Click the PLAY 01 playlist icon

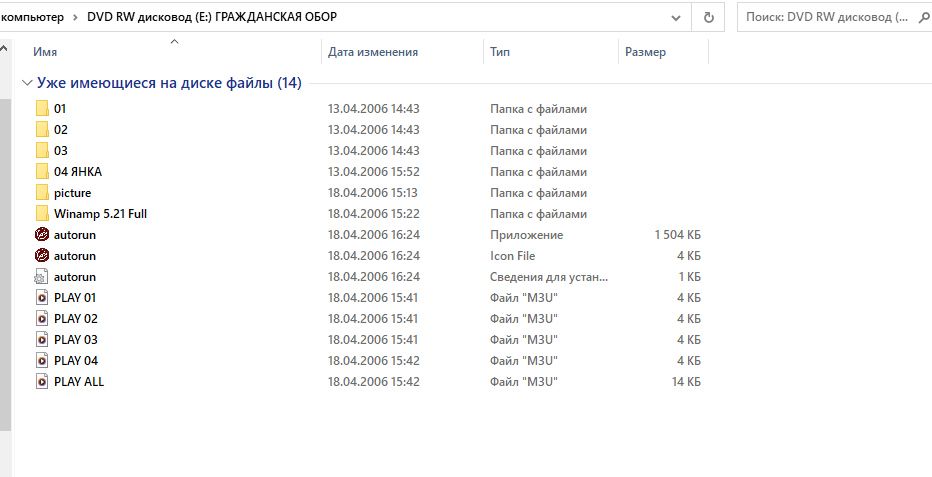pyautogui.click(x=42, y=298)
